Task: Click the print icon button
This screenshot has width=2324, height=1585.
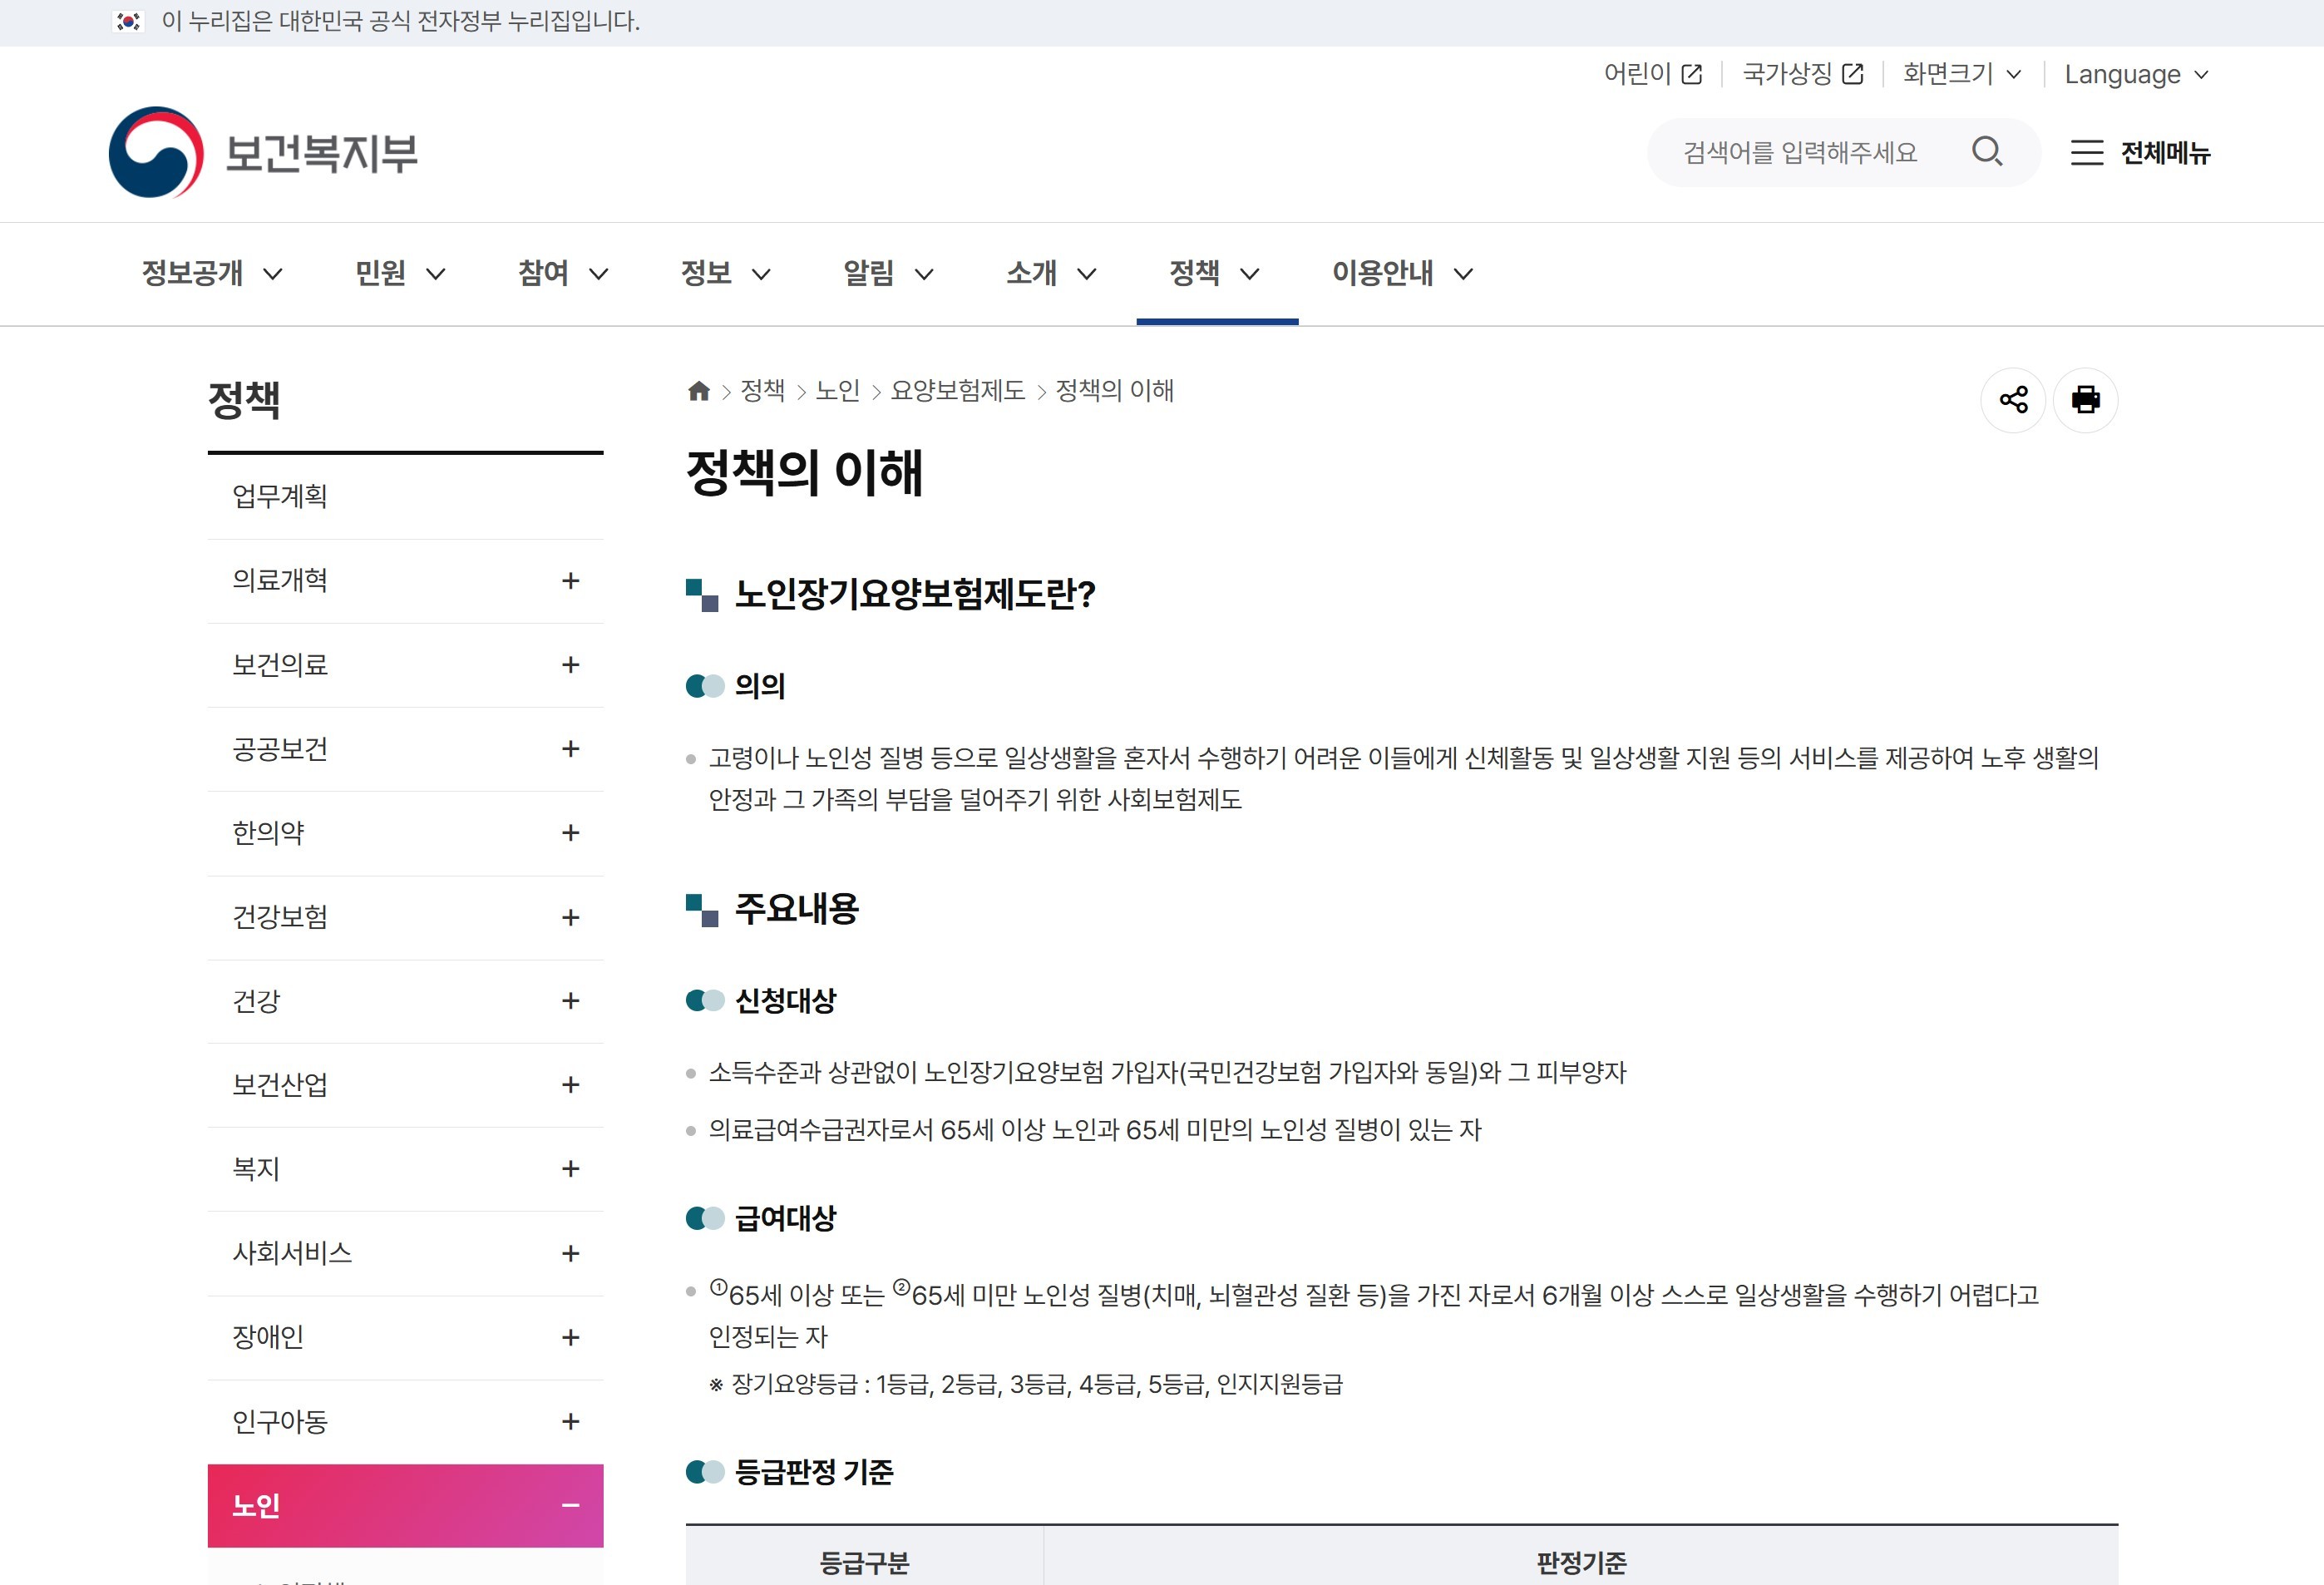Action: pos(2085,400)
